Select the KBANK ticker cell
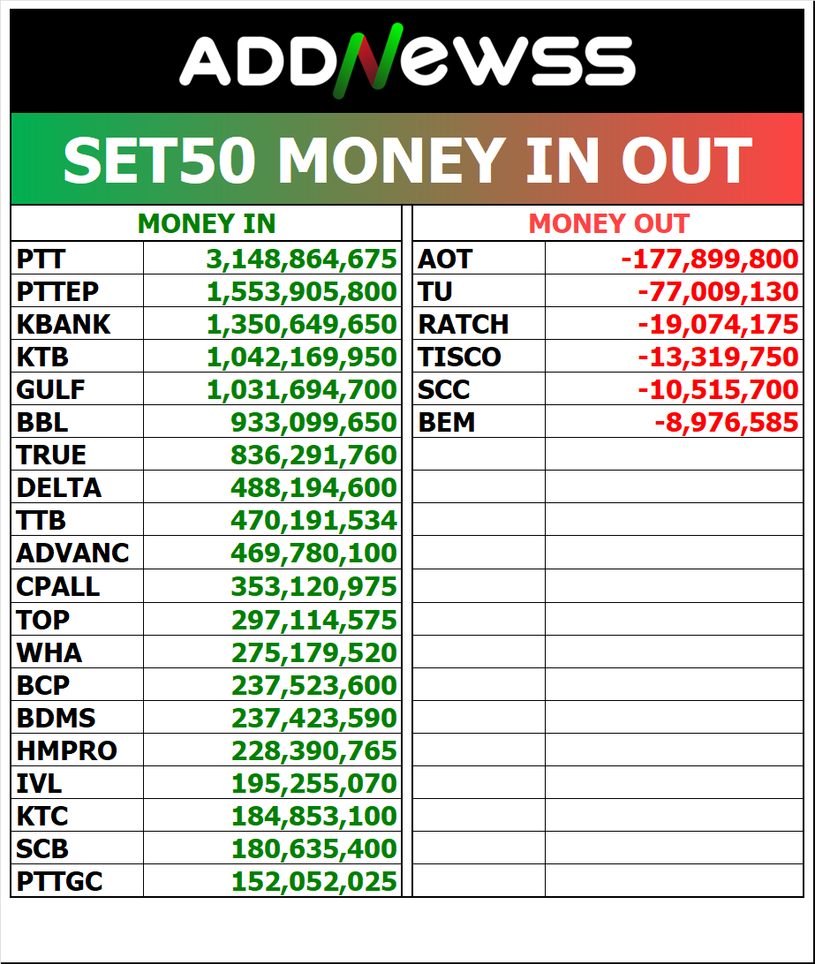 coord(63,325)
